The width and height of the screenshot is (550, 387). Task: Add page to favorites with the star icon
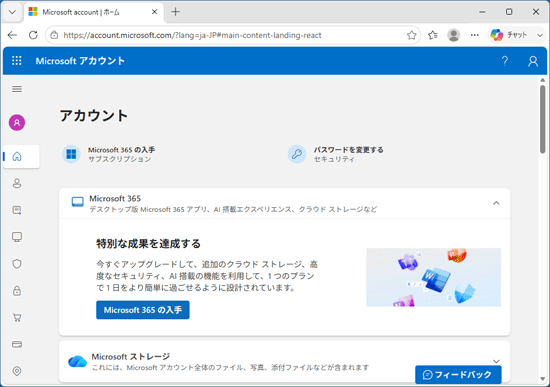click(411, 35)
